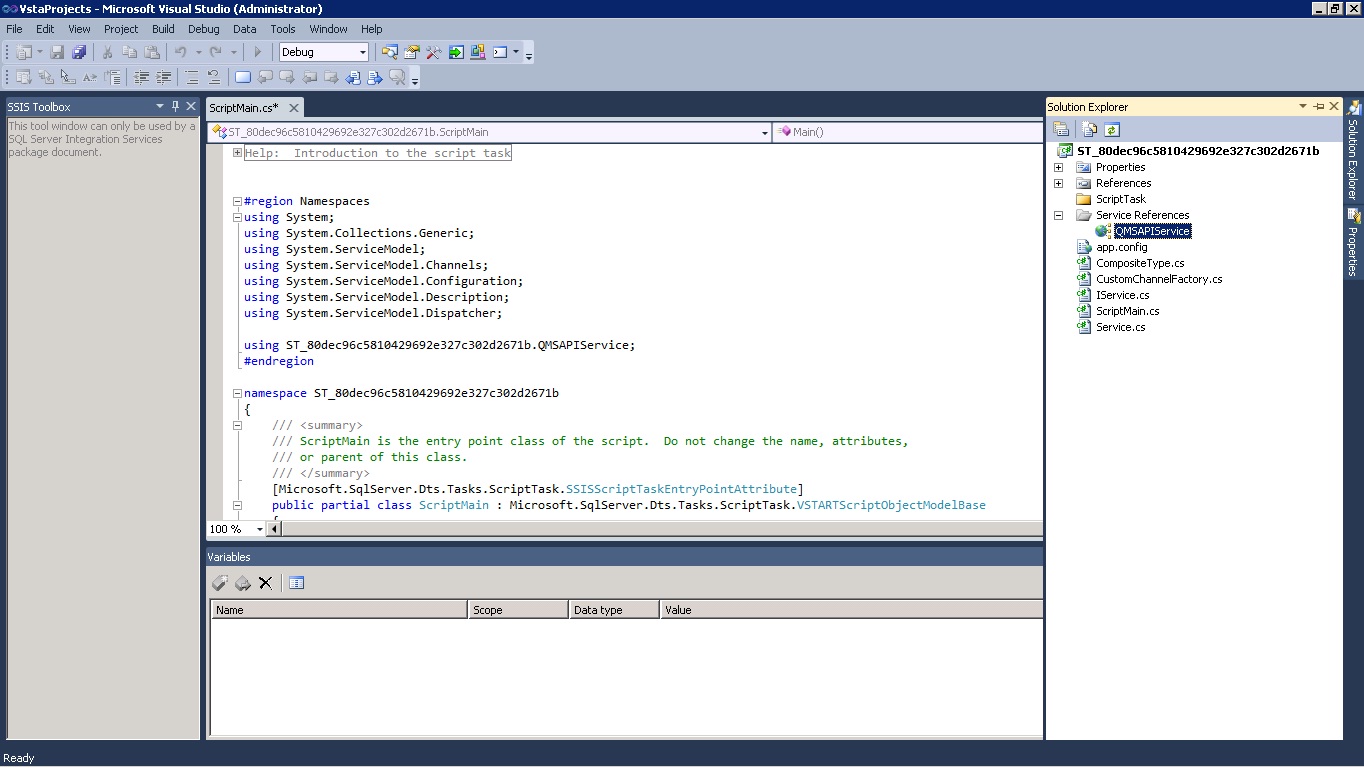Select CustomChannelFactory.cs file
1364x768 pixels.
coord(1159,279)
